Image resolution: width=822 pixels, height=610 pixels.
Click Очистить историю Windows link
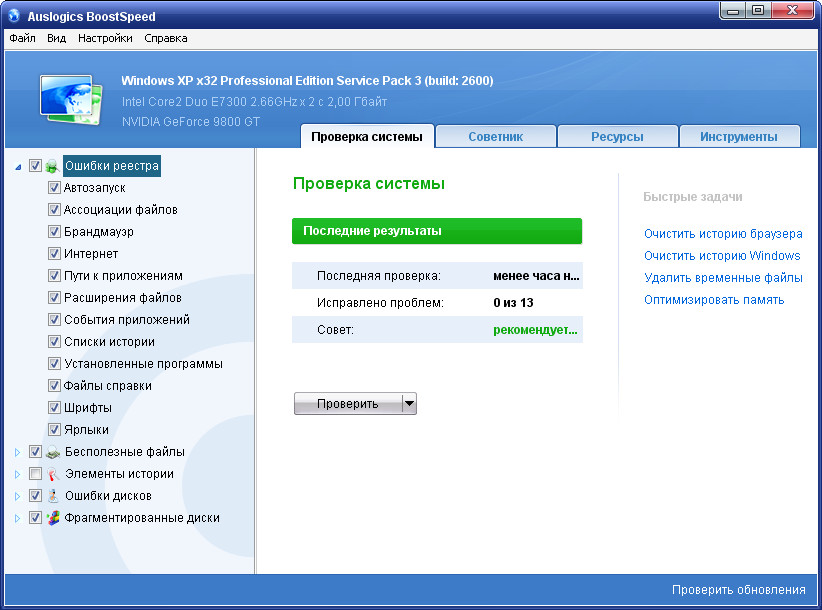point(722,256)
